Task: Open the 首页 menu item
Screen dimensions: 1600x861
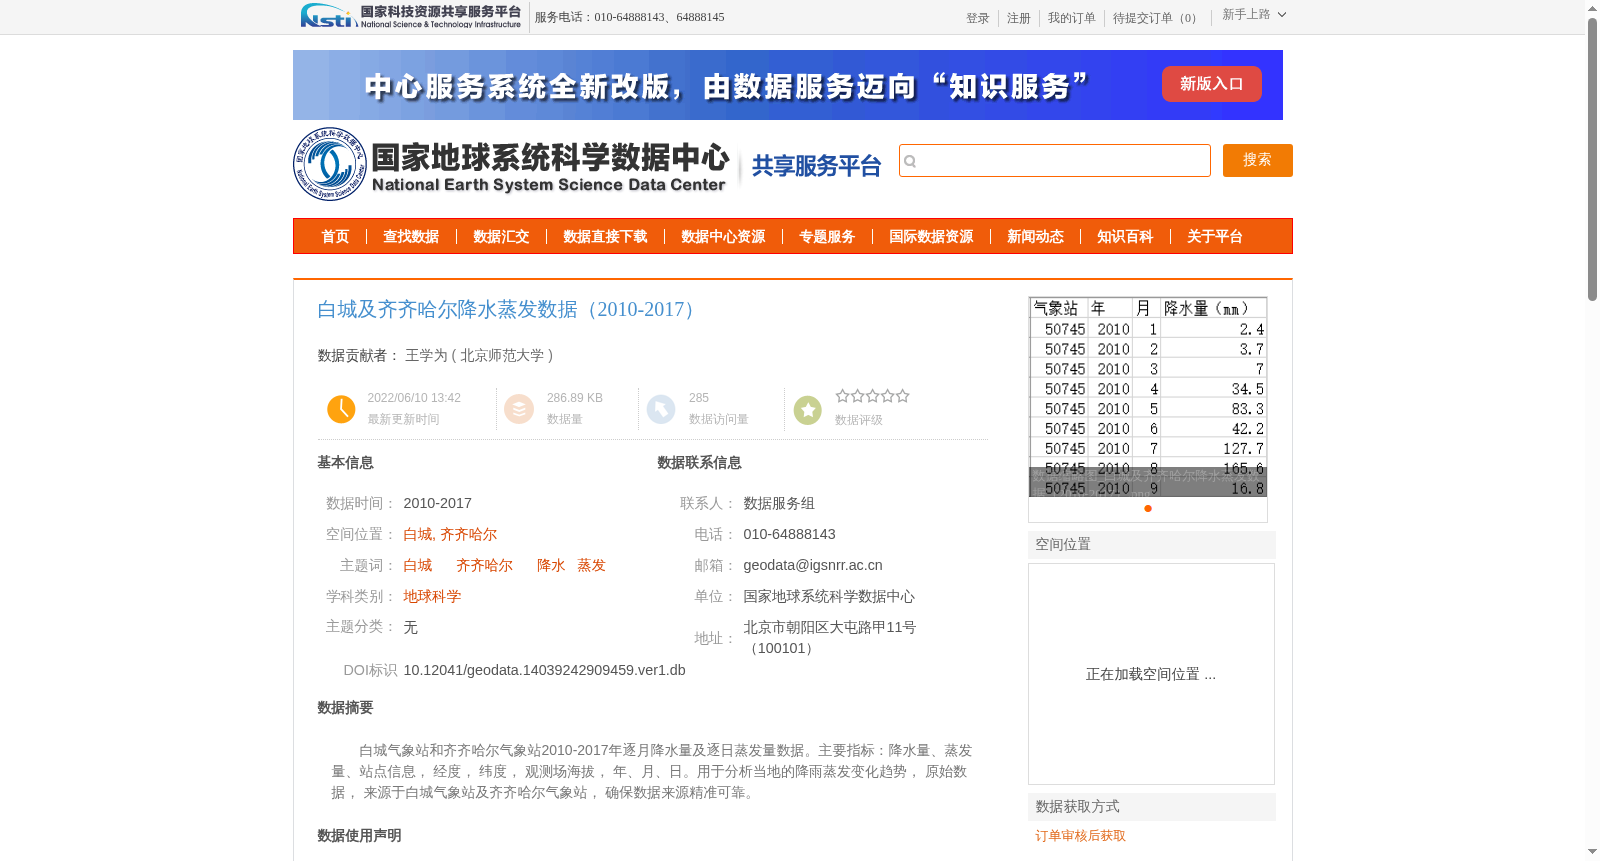Action: [x=335, y=237]
